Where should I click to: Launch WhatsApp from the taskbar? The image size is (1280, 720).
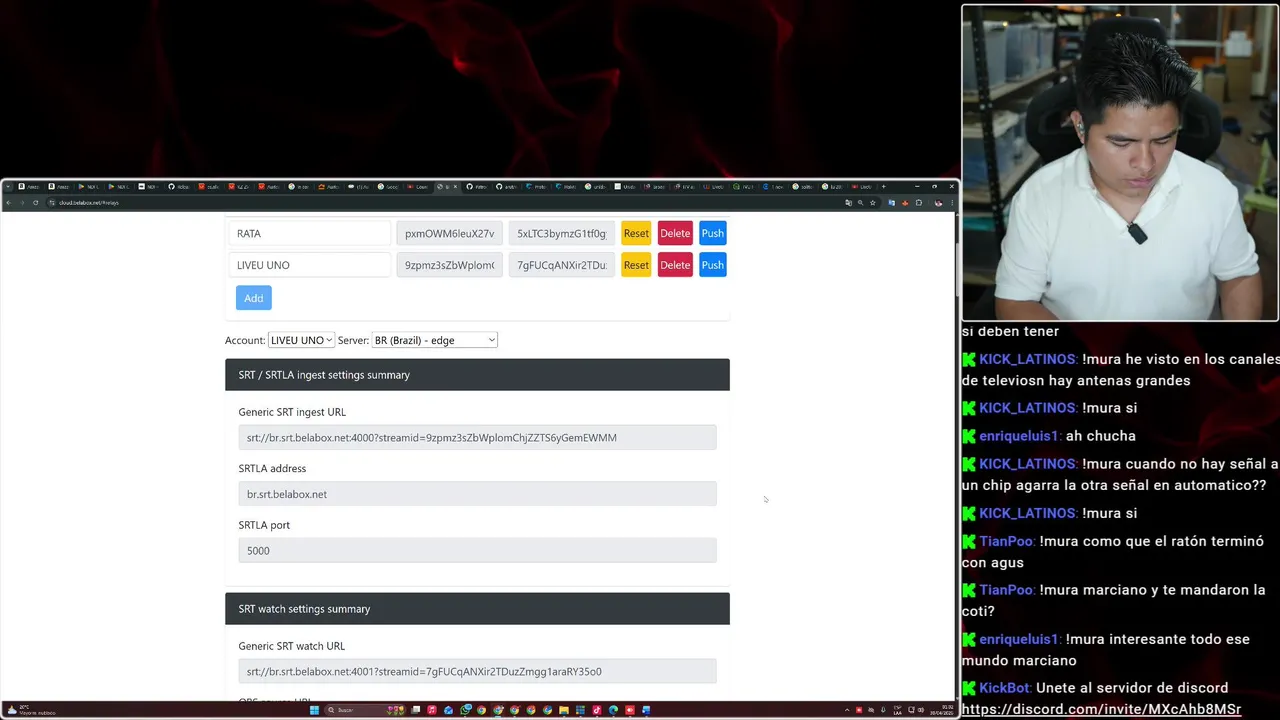pyautogui.click(x=465, y=710)
